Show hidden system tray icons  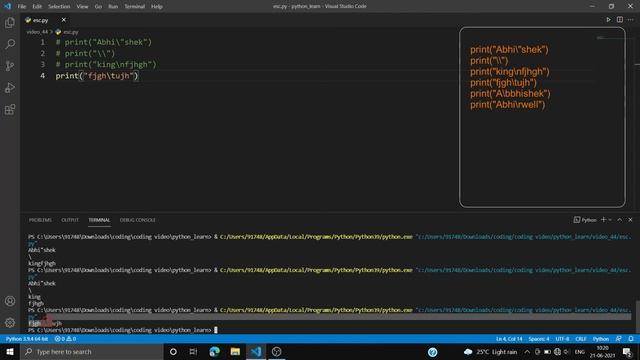pos(527,352)
